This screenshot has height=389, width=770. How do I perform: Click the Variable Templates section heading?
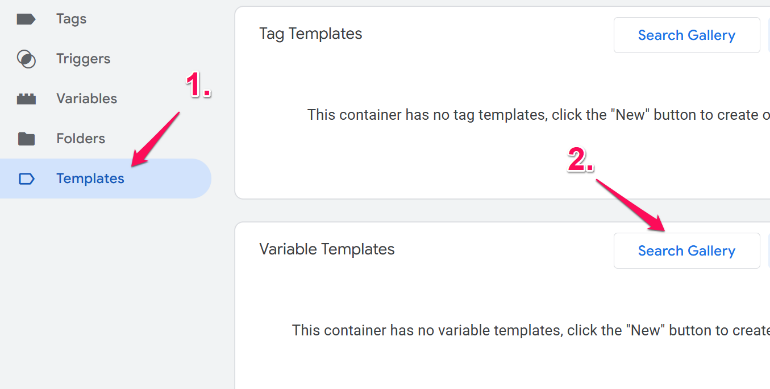click(x=327, y=250)
